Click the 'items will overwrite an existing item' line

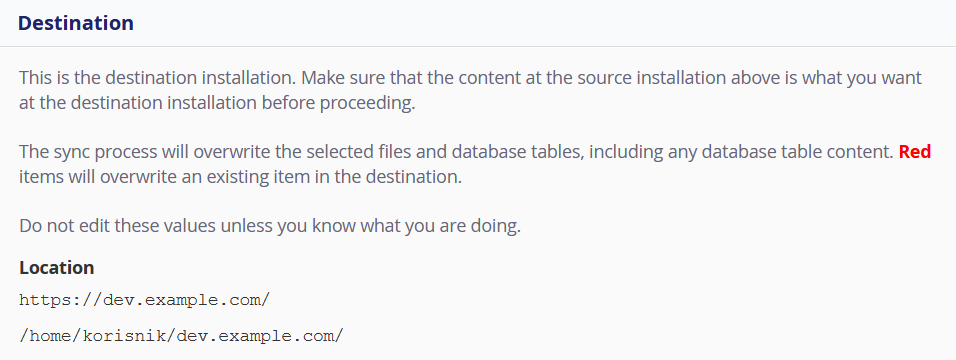point(240,179)
